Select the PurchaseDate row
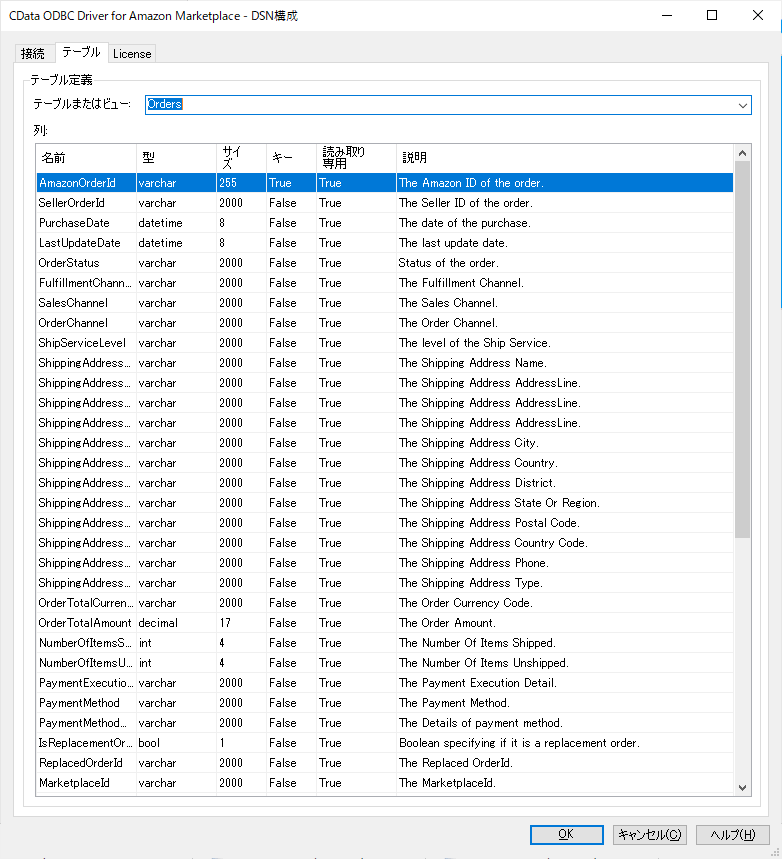This screenshot has width=782, height=859. tap(385, 223)
